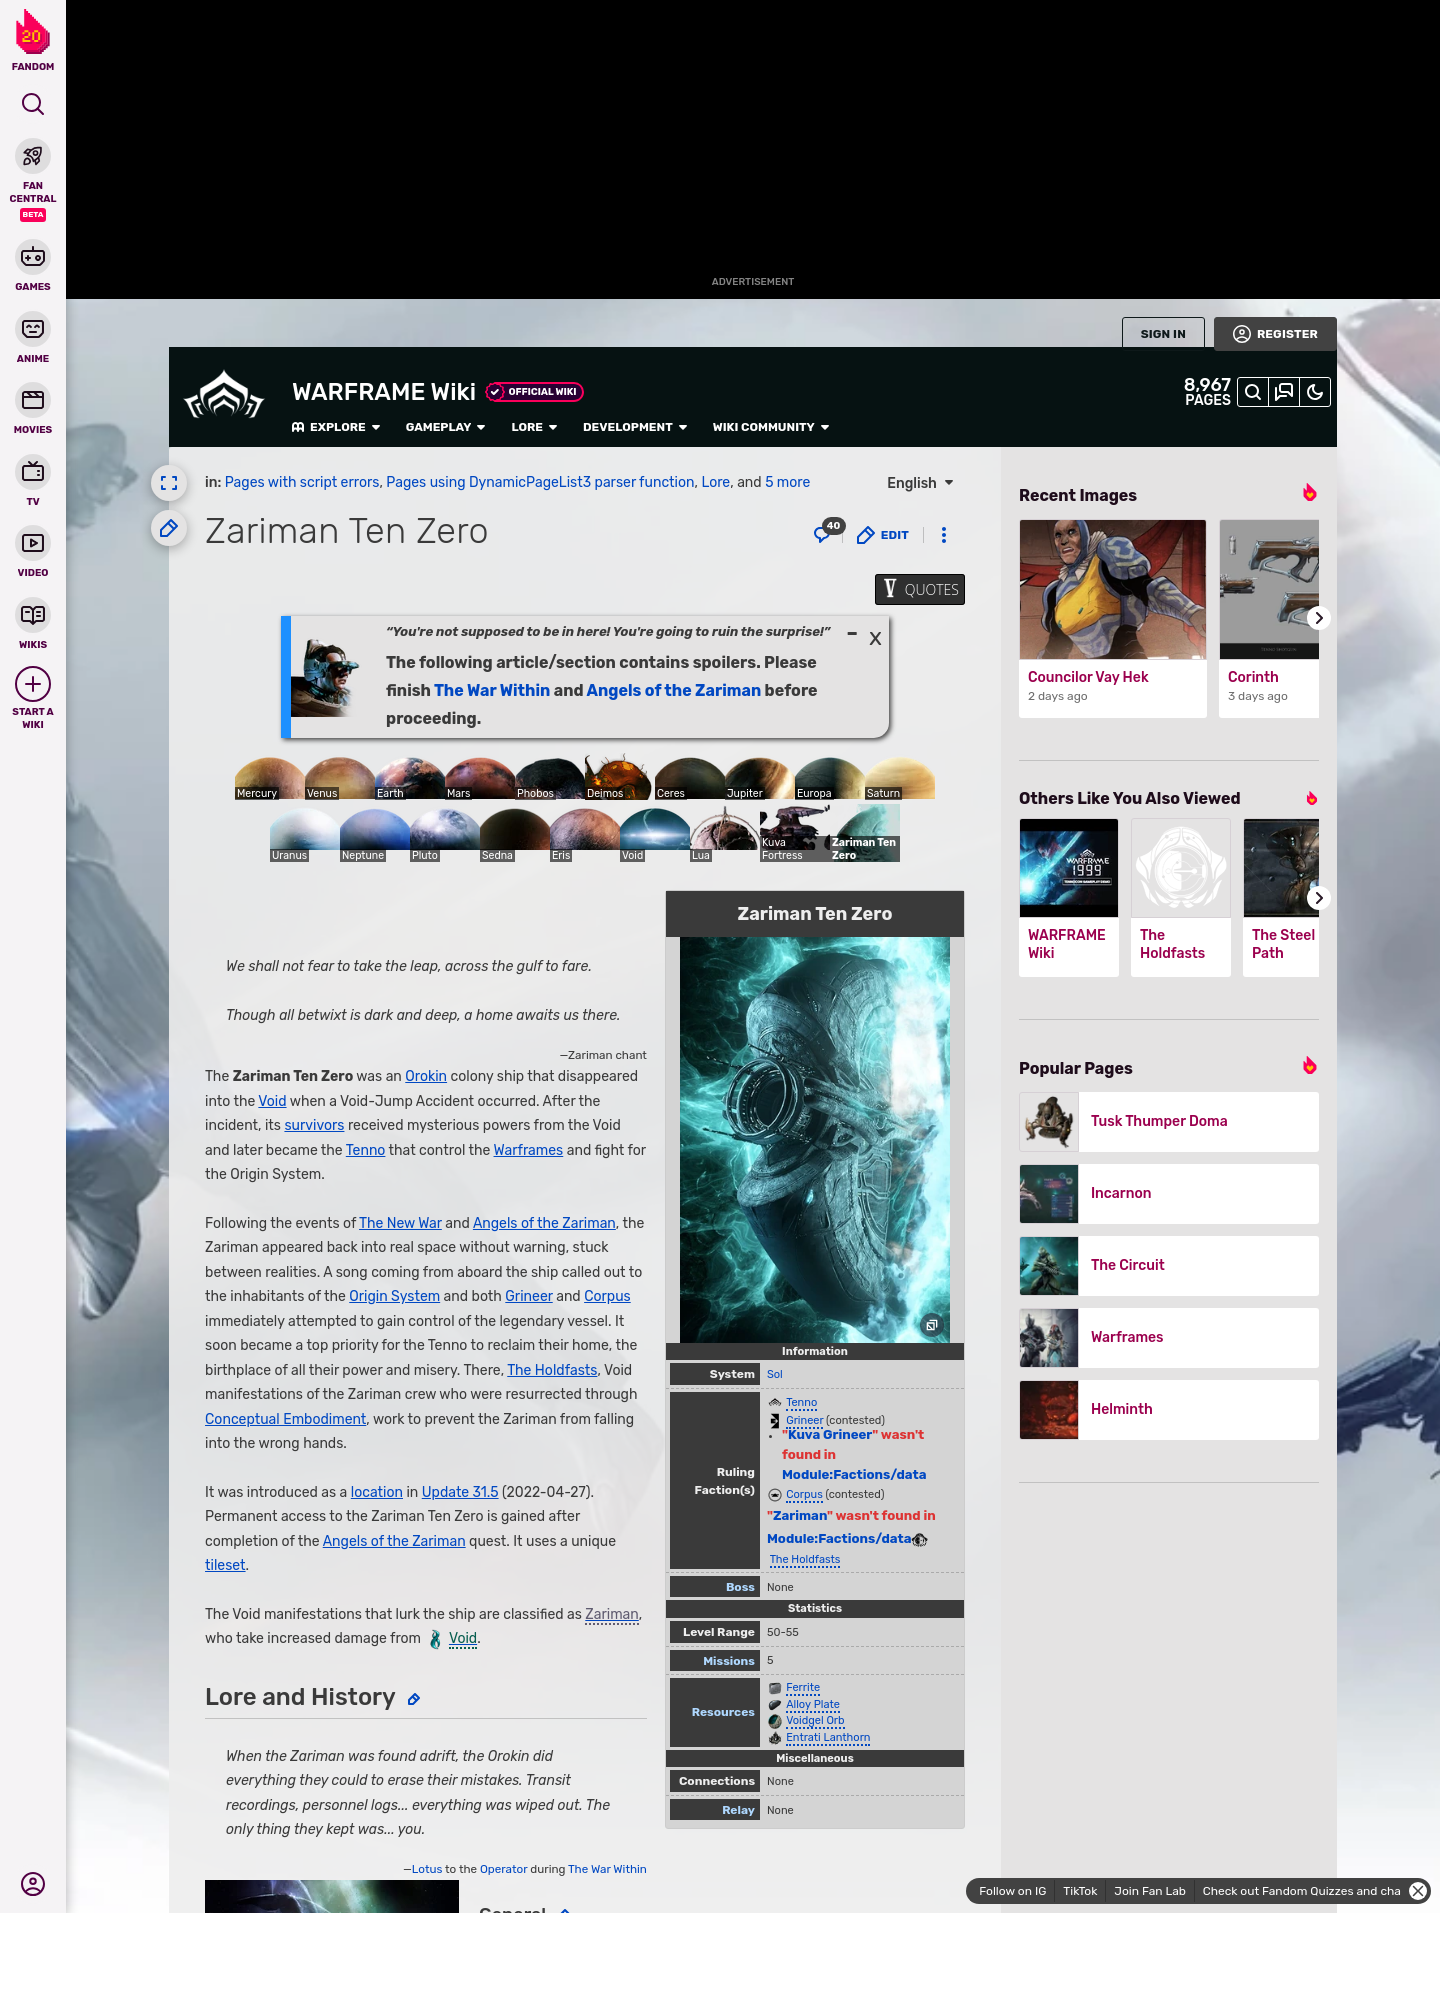Open WARFRAME Wiki 1999 recommended card
This screenshot has height=2000, width=1440.
1069,897
